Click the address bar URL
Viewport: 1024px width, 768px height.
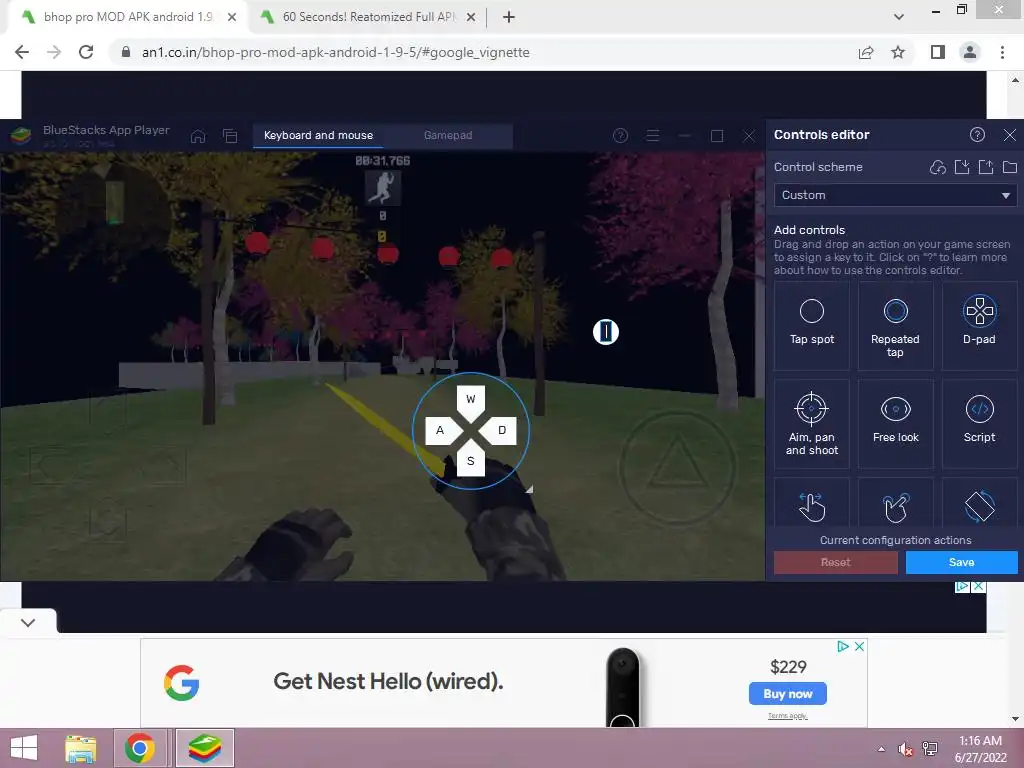point(336,52)
